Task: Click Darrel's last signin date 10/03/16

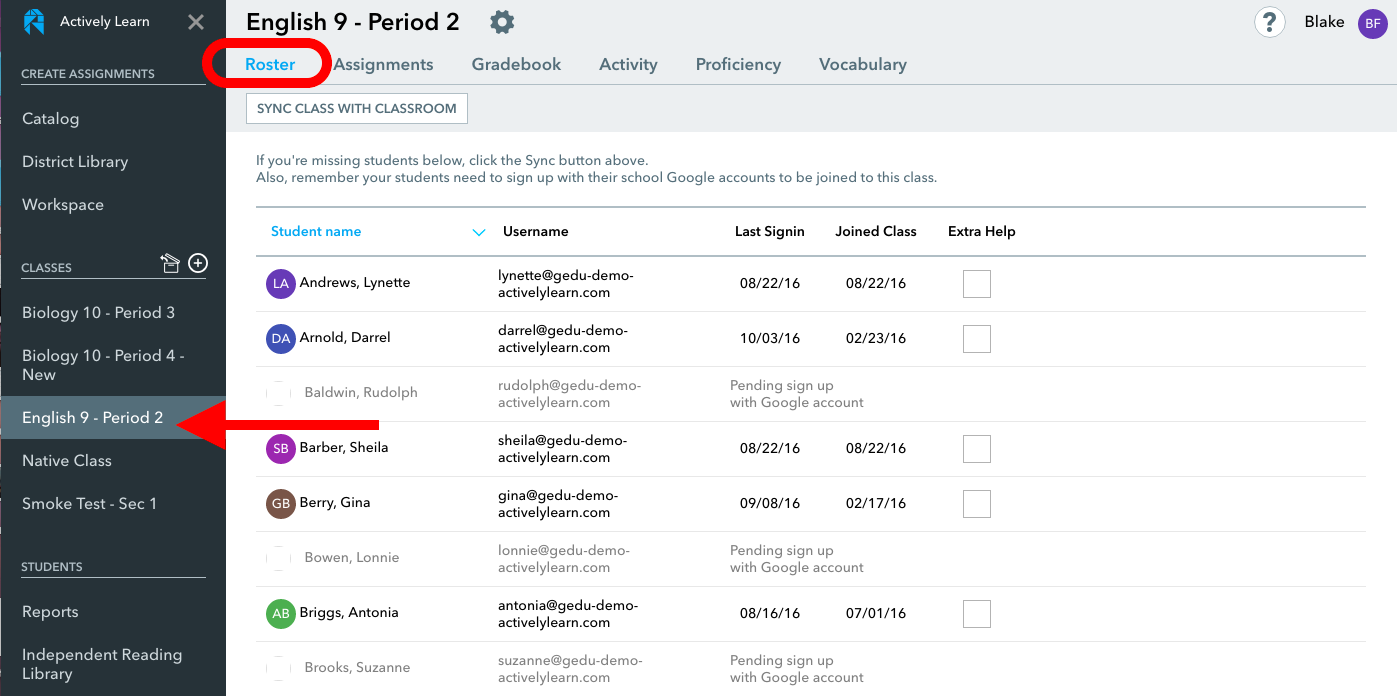Action: click(x=770, y=339)
